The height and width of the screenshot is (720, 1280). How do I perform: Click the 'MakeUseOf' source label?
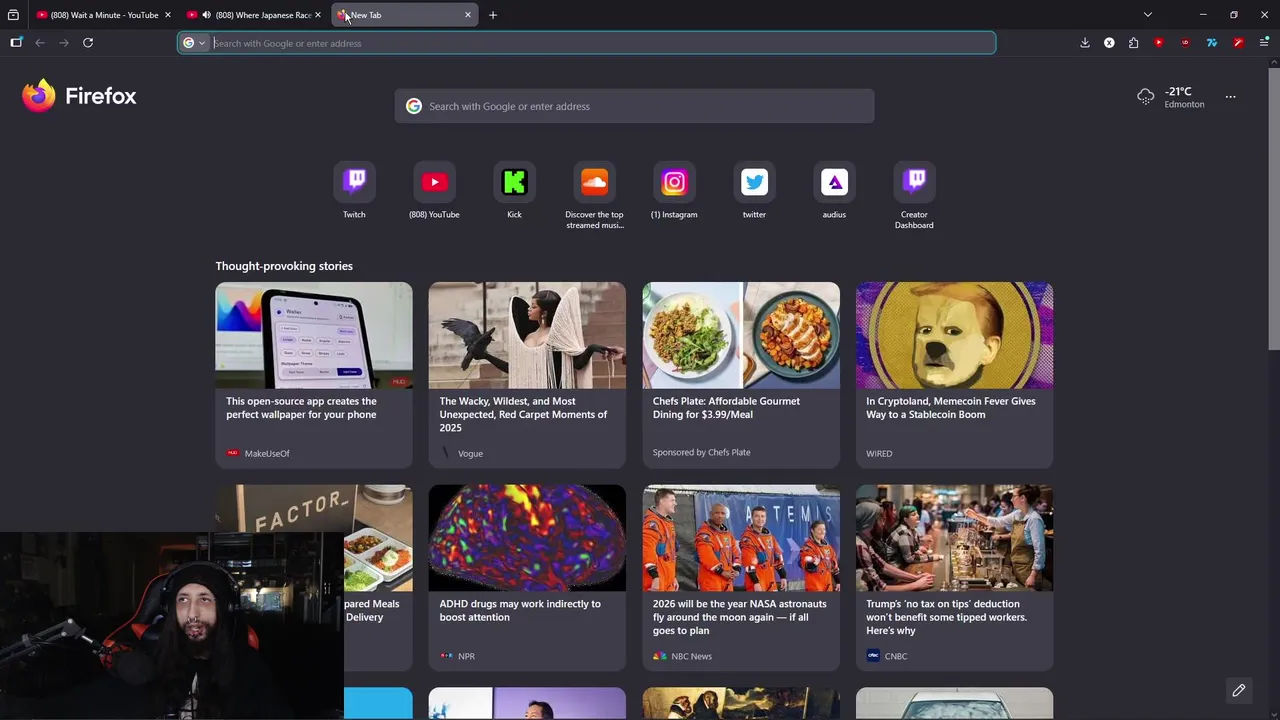(x=267, y=453)
